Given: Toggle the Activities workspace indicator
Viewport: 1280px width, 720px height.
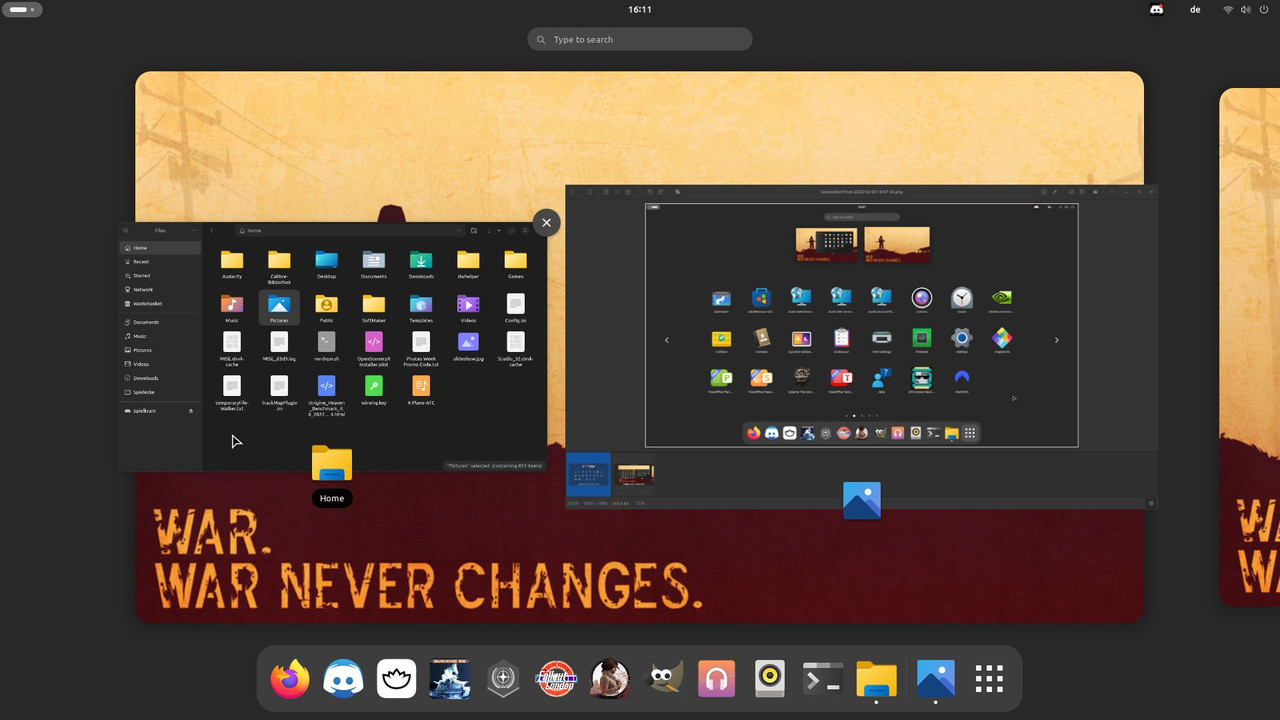Looking at the screenshot, I should pyautogui.click(x=21, y=9).
